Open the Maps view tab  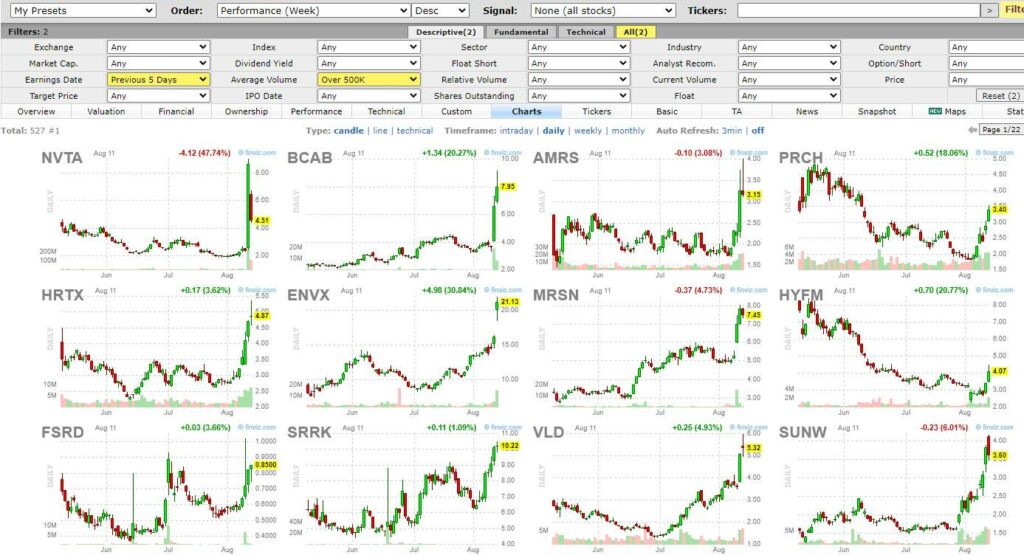point(947,112)
